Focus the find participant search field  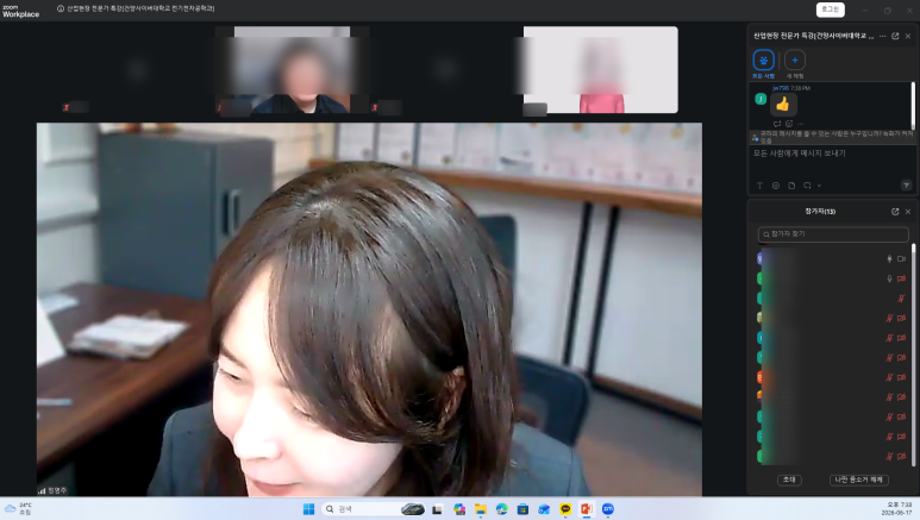pos(833,234)
